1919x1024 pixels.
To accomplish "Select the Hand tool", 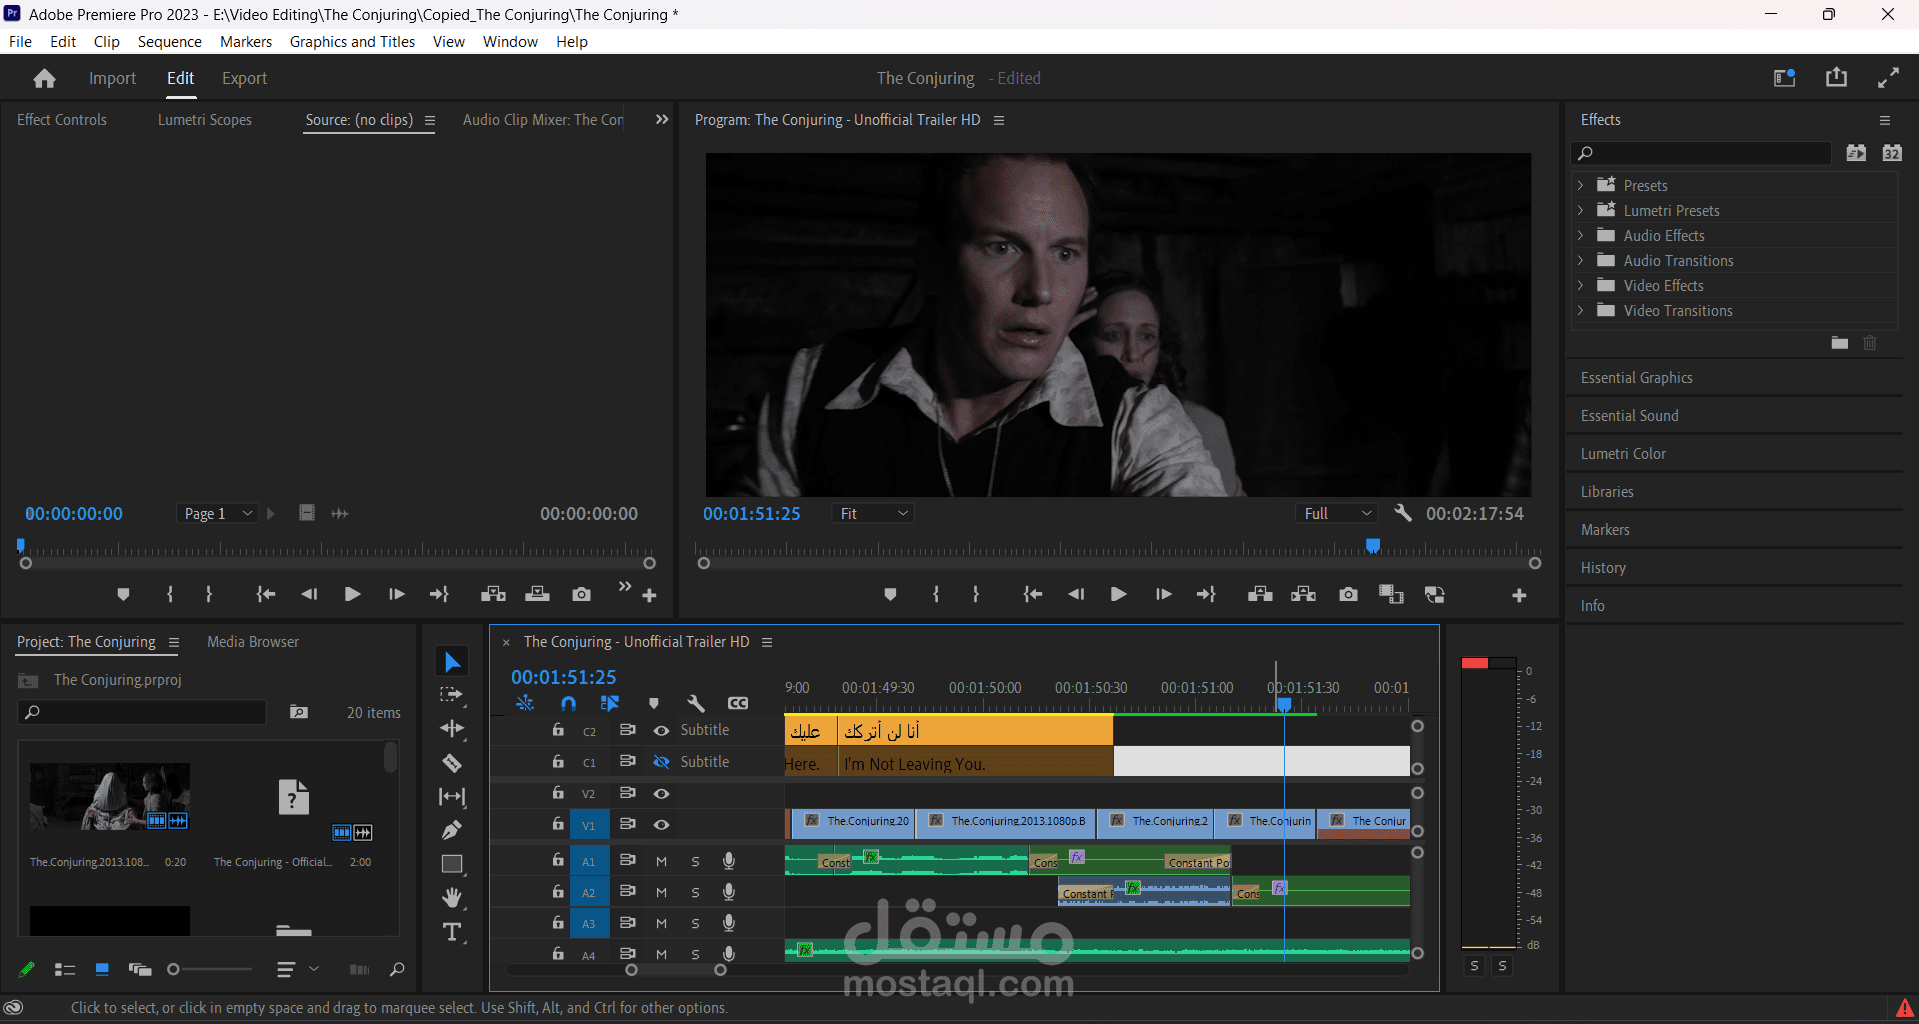I will pyautogui.click(x=452, y=897).
